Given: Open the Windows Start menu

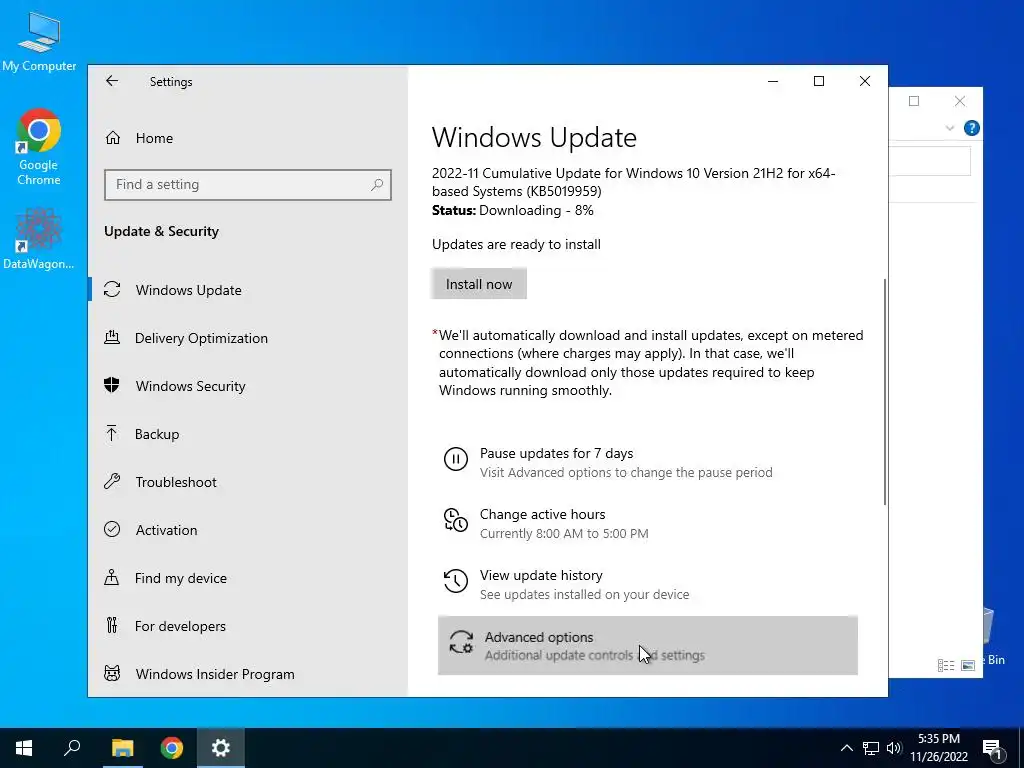Looking at the screenshot, I should (24, 748).
